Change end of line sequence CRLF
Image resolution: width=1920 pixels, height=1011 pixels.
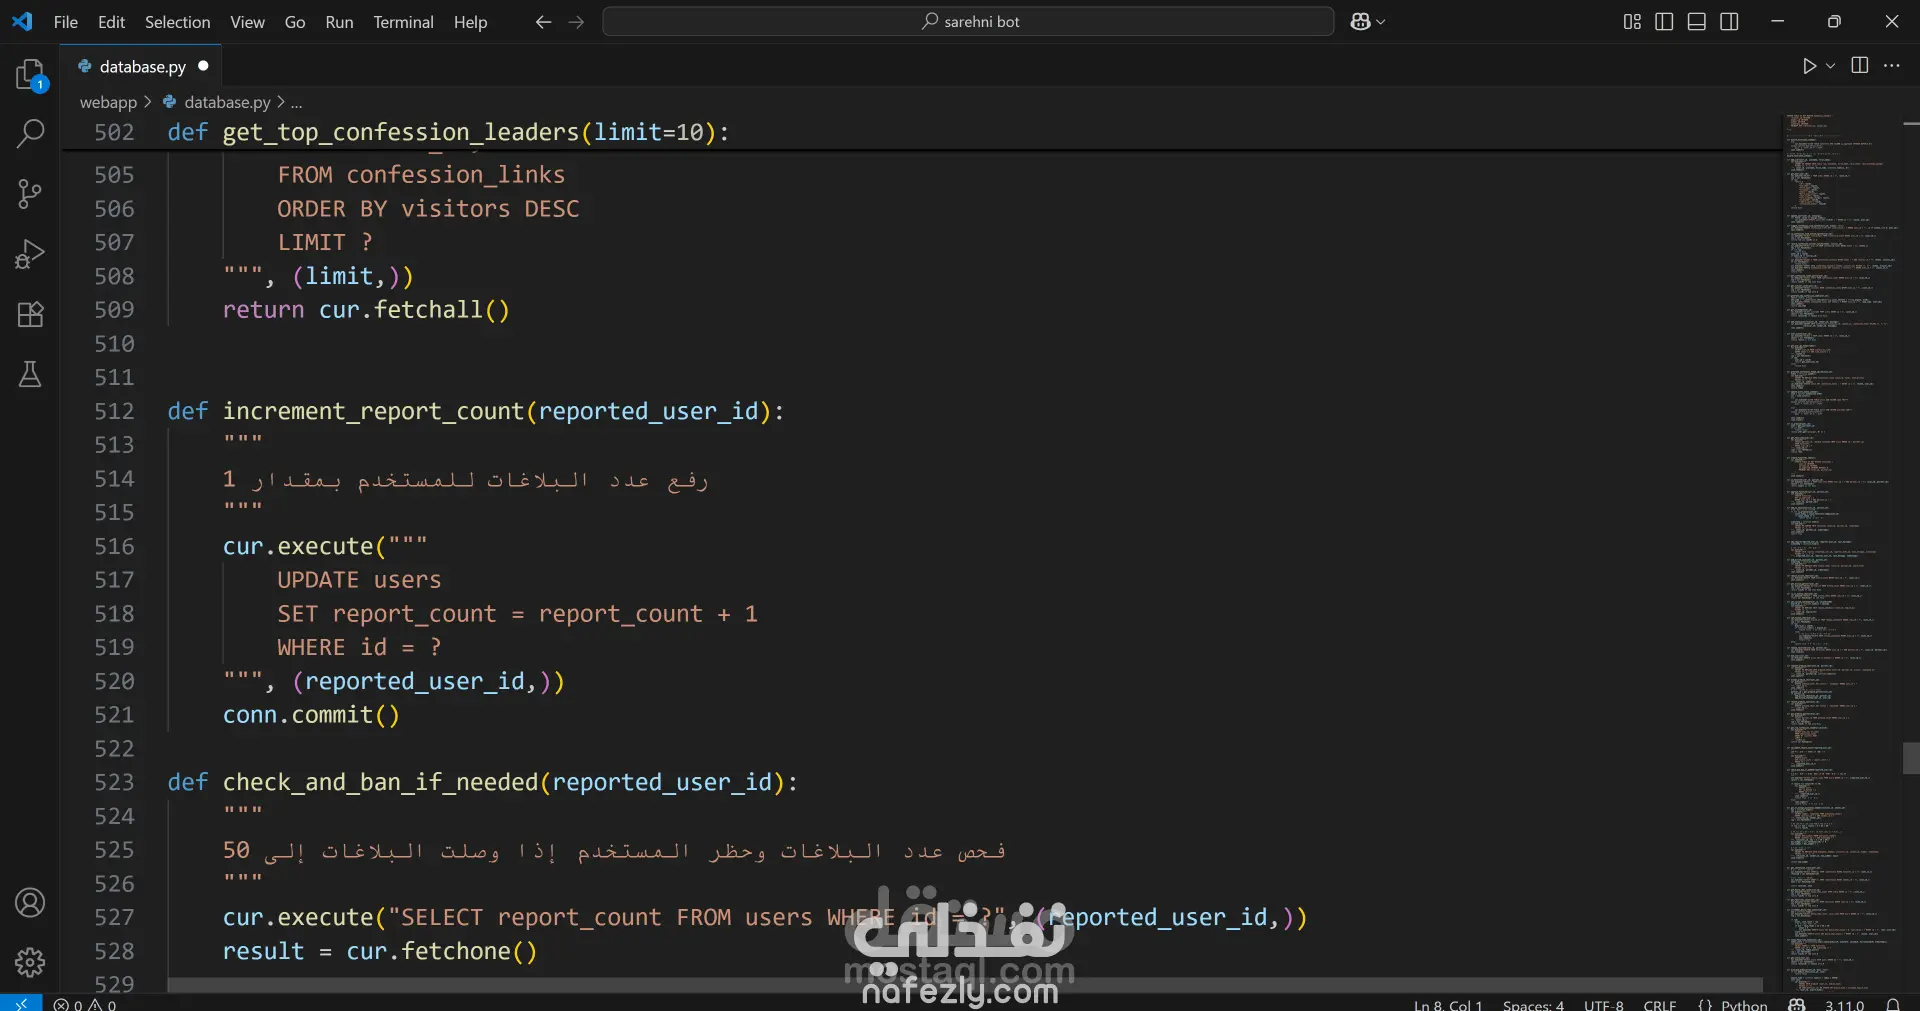click(1660, 1004)
